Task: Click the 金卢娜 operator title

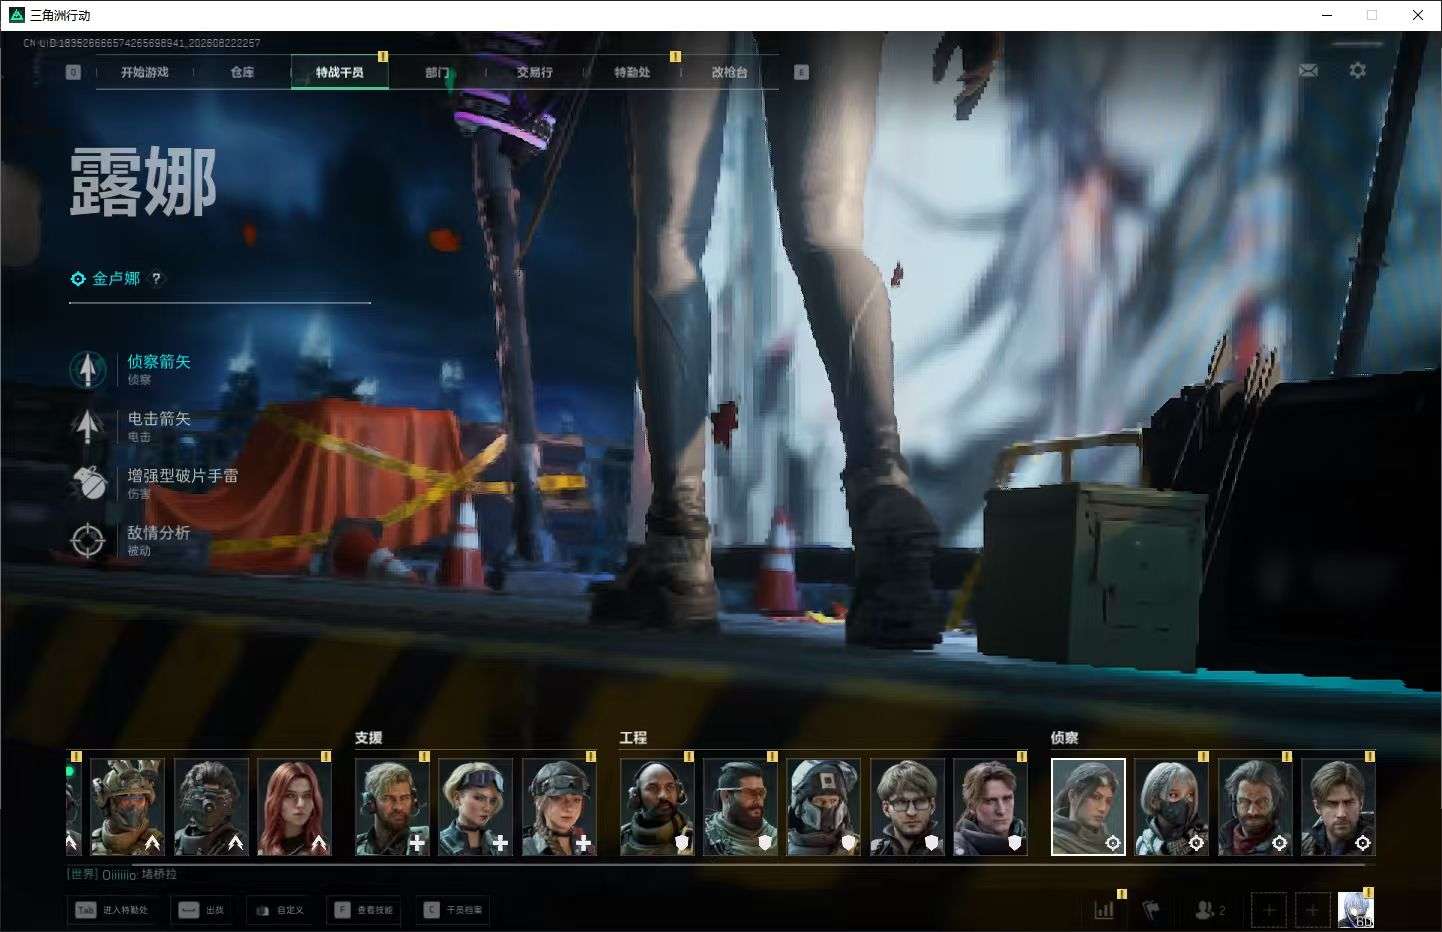Action: click(116, 279)
